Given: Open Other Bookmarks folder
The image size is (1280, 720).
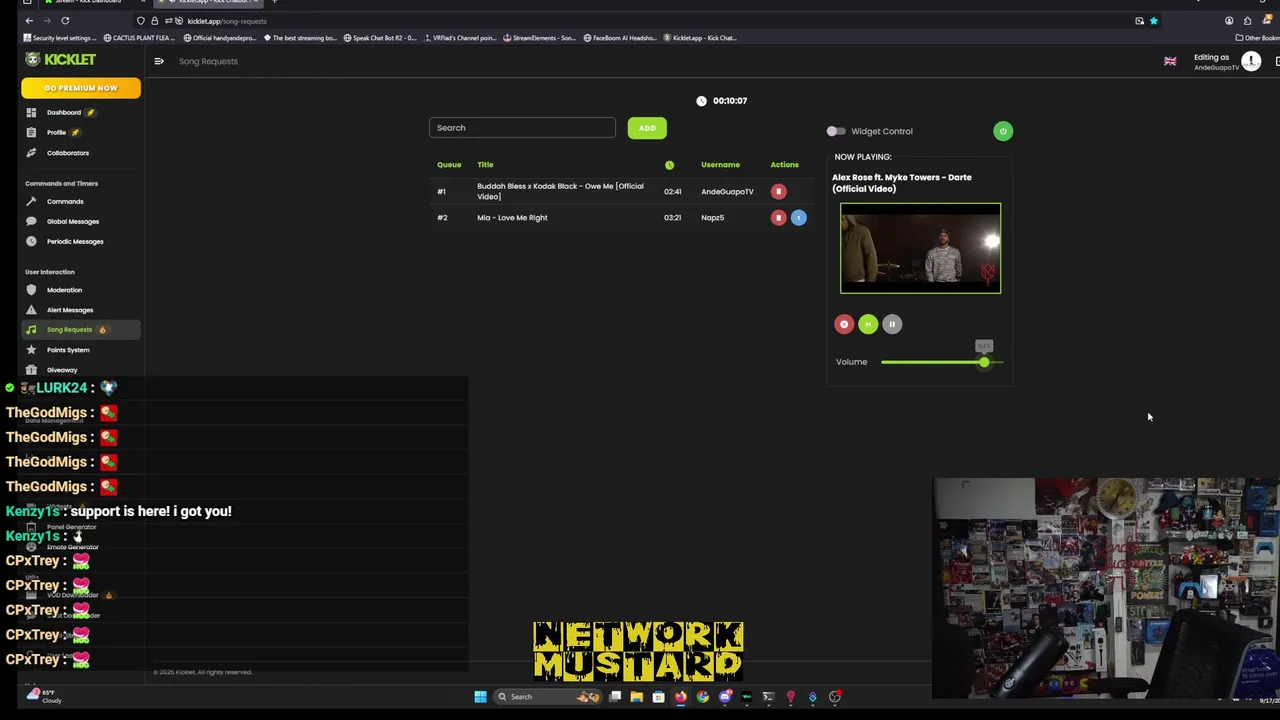Looking at the screenshot, I should (x=1258, y=38).
